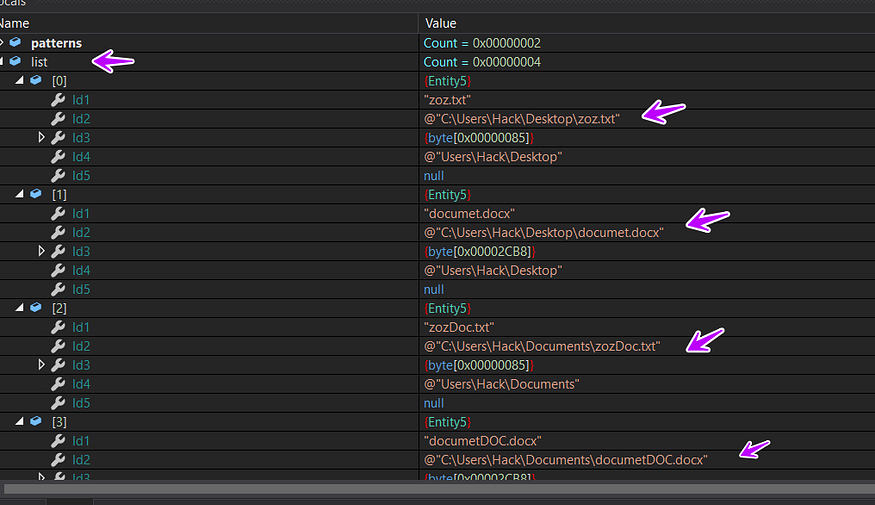Click wrench icon of Id1 "documetDOC.docx"

click(x=58, y=441)
